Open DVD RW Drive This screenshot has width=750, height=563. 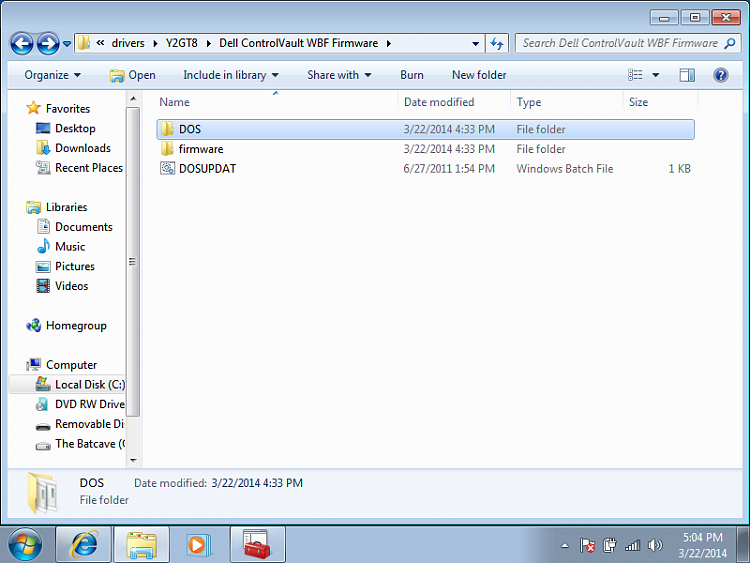click(90, 404)
